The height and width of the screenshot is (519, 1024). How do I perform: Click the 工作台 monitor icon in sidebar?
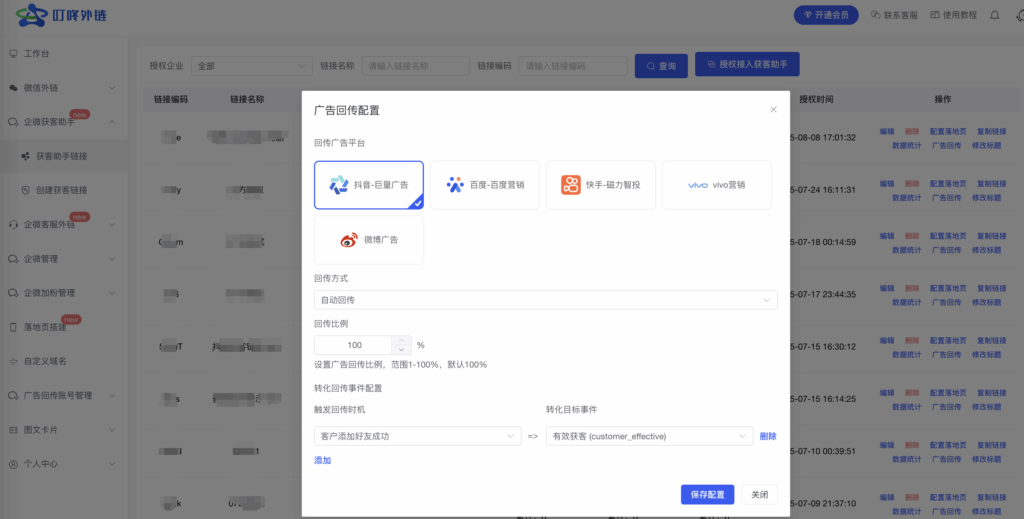pos(13,54)
